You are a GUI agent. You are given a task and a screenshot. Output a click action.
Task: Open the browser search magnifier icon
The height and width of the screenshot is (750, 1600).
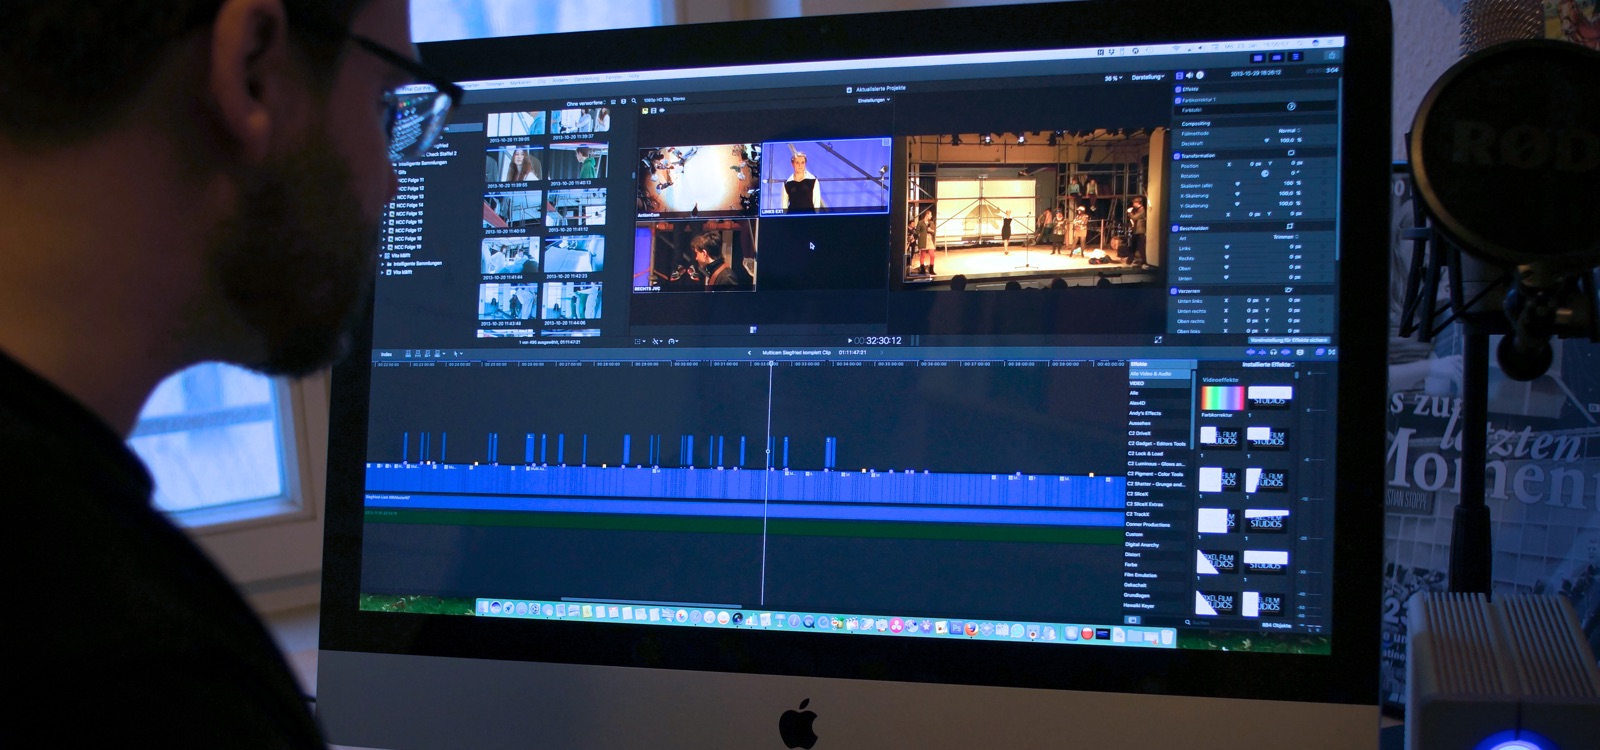pyautogui.click(x=634, y=101)
